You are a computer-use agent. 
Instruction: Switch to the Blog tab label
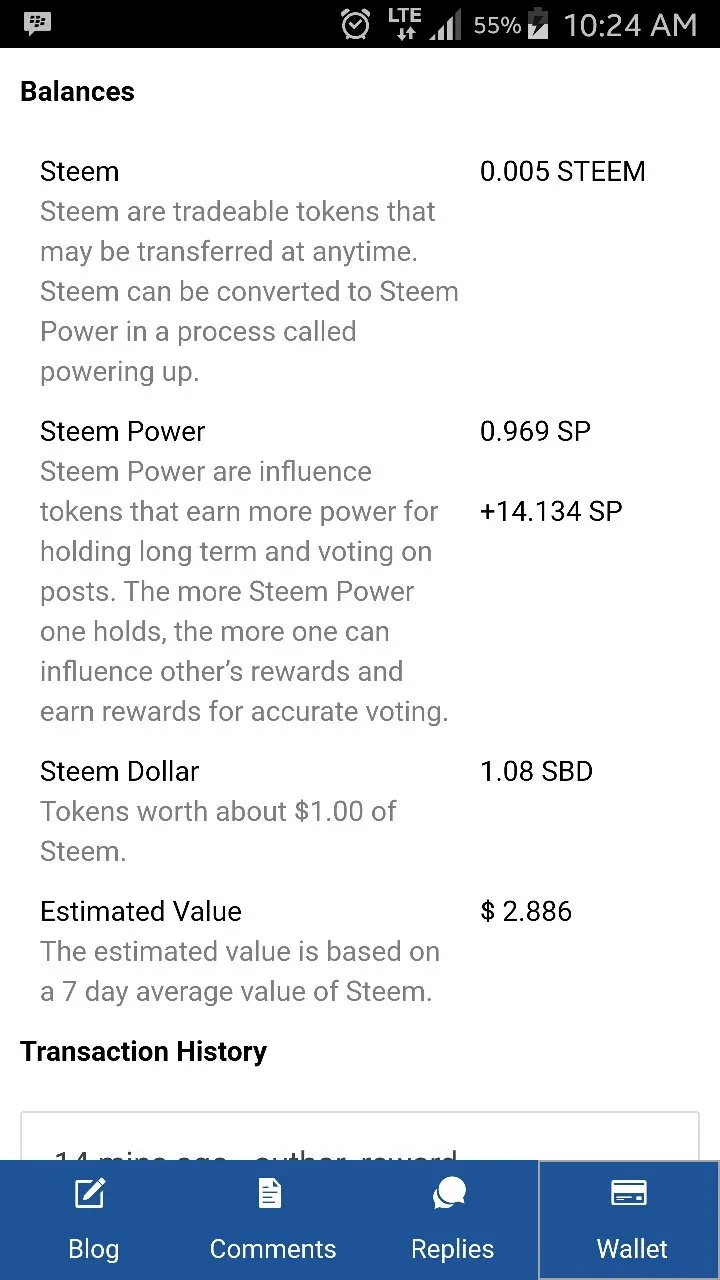coord(93,1249)
